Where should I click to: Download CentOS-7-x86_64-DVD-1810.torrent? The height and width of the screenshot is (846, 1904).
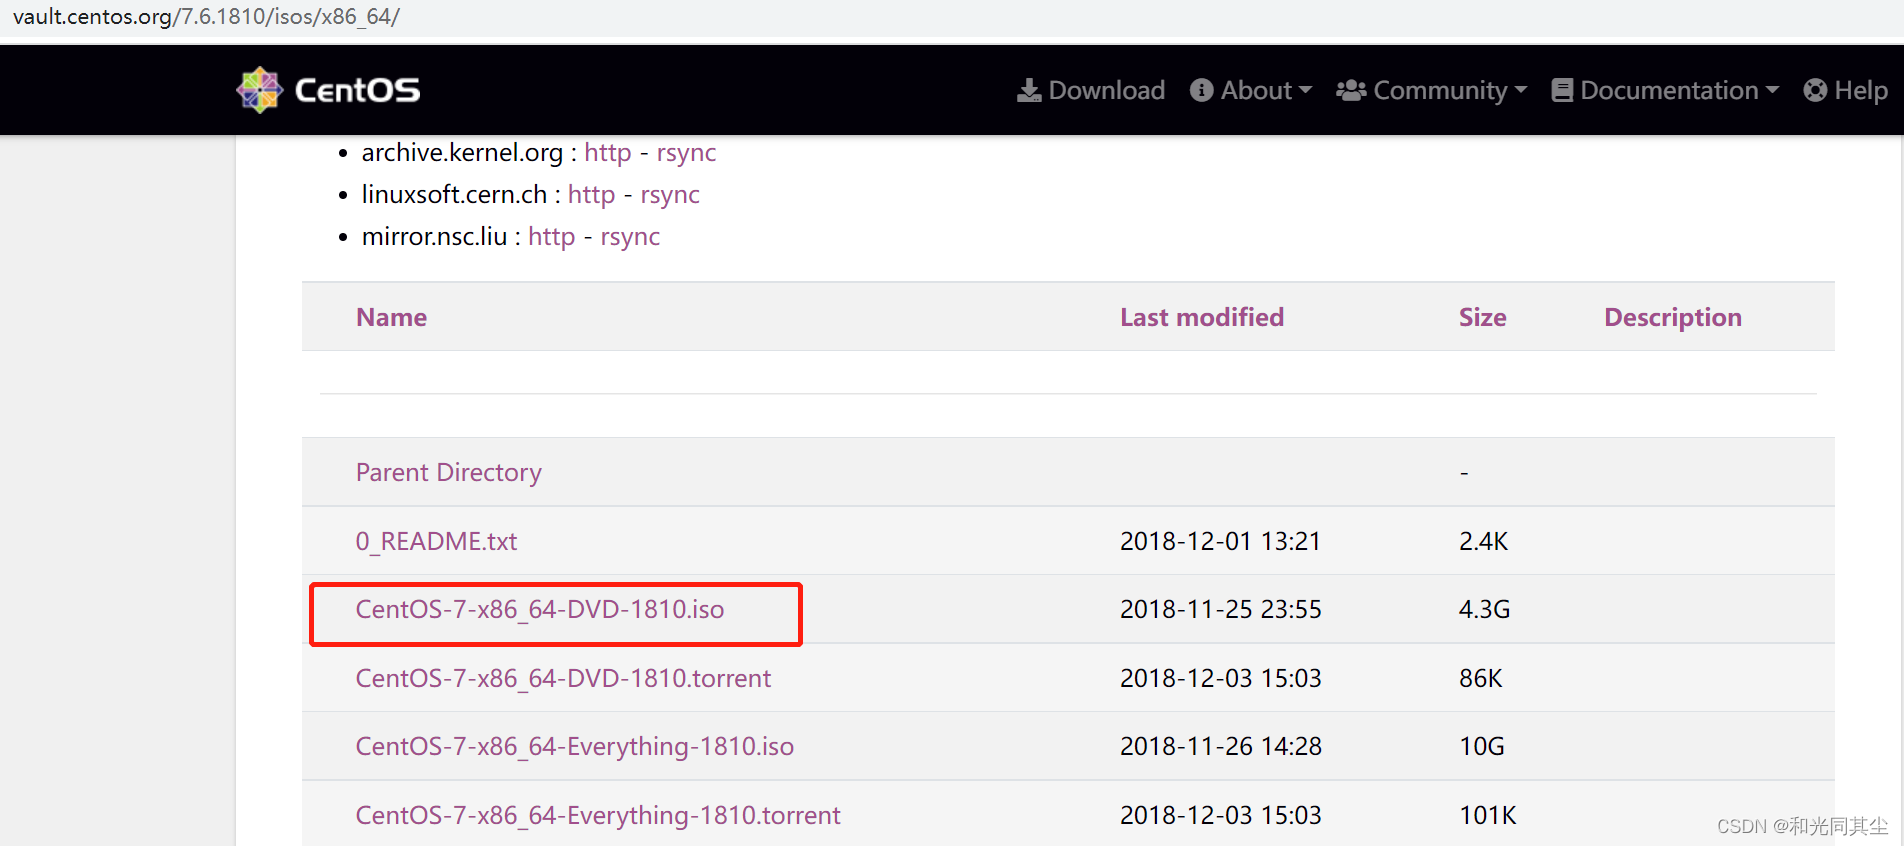pyautogui.click(x=563, y=678)
